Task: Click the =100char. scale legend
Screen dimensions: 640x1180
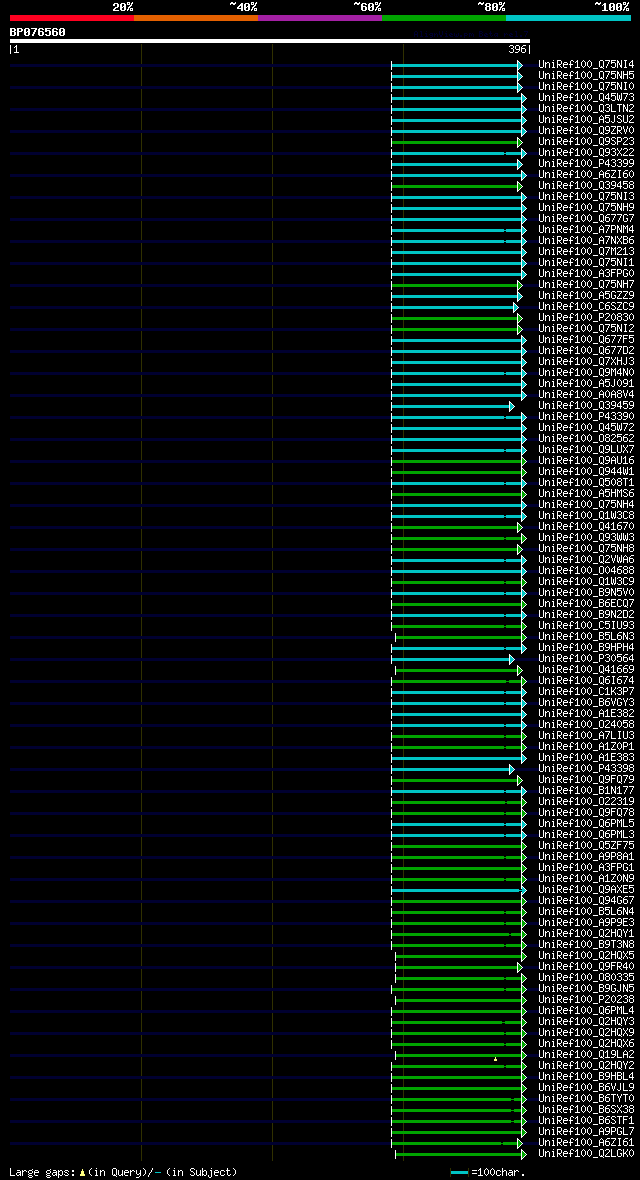Action: click(487, 1172)
